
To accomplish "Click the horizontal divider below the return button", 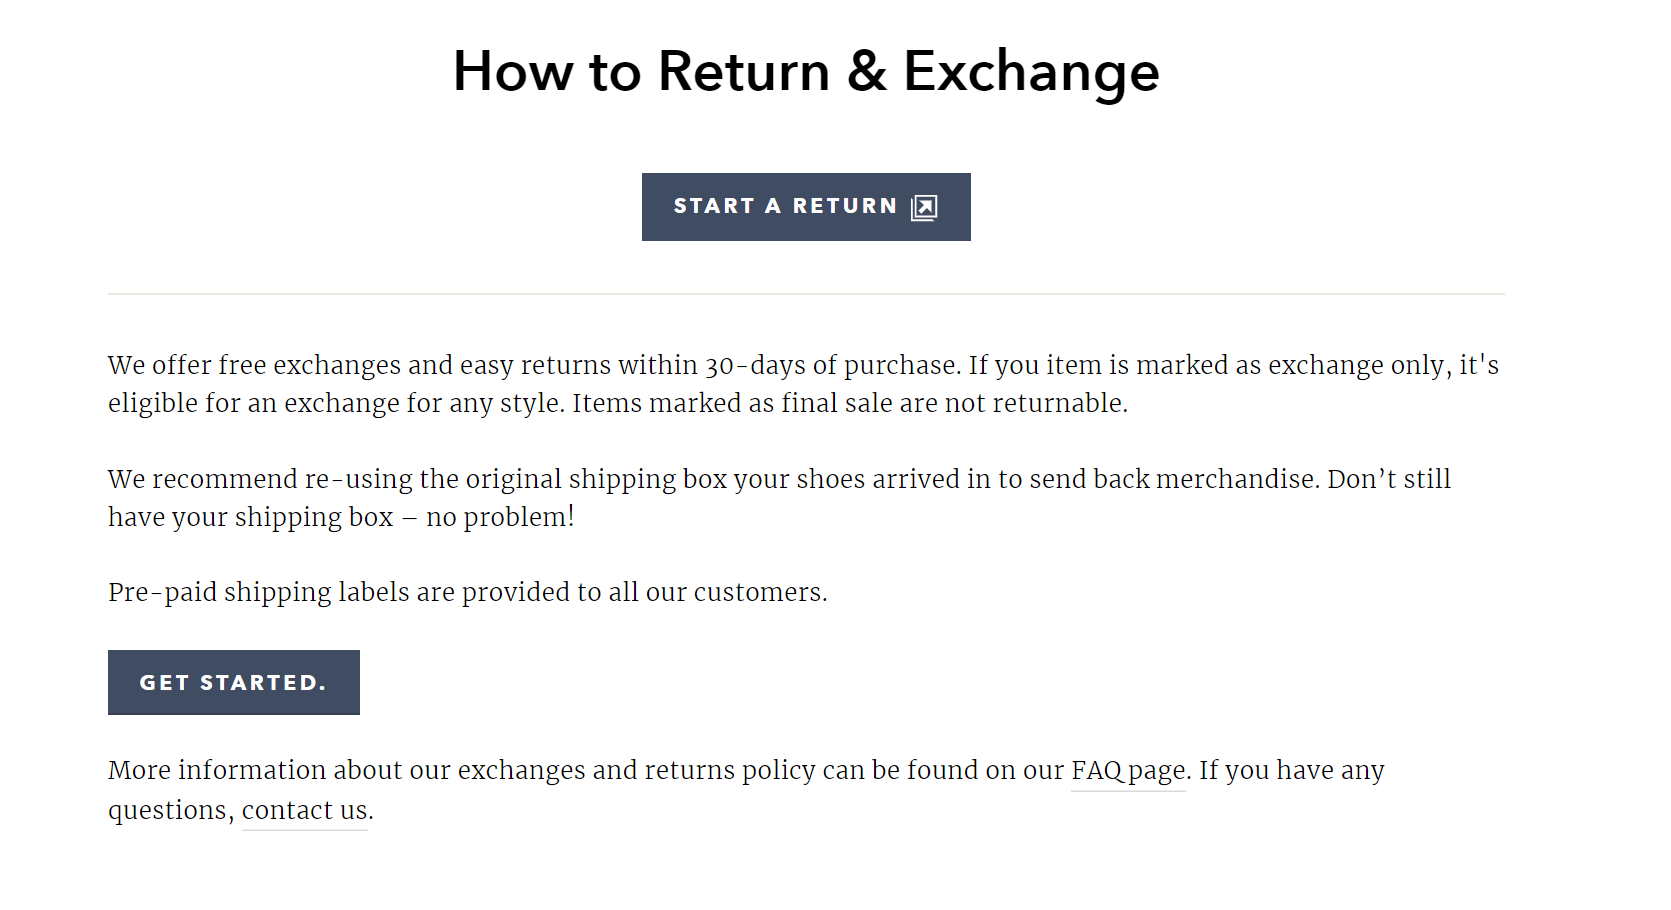I will pos(806,294).
